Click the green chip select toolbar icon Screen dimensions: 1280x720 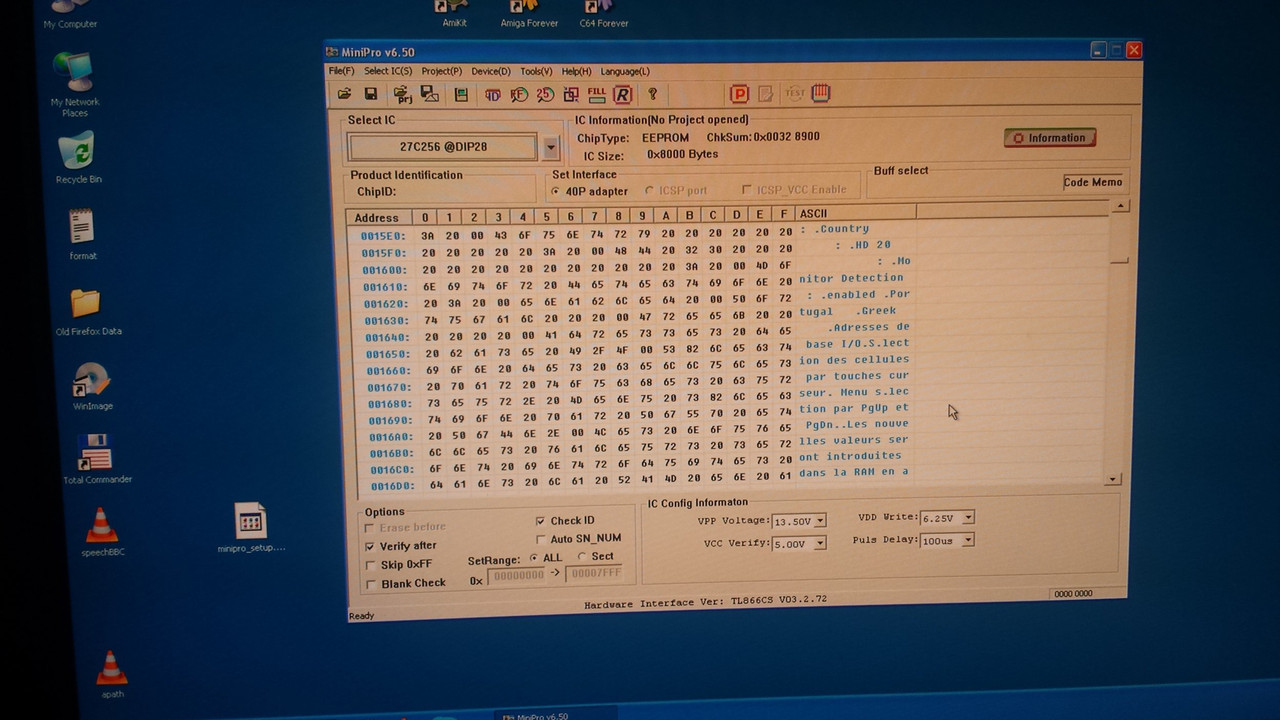(x=461, y=95)
